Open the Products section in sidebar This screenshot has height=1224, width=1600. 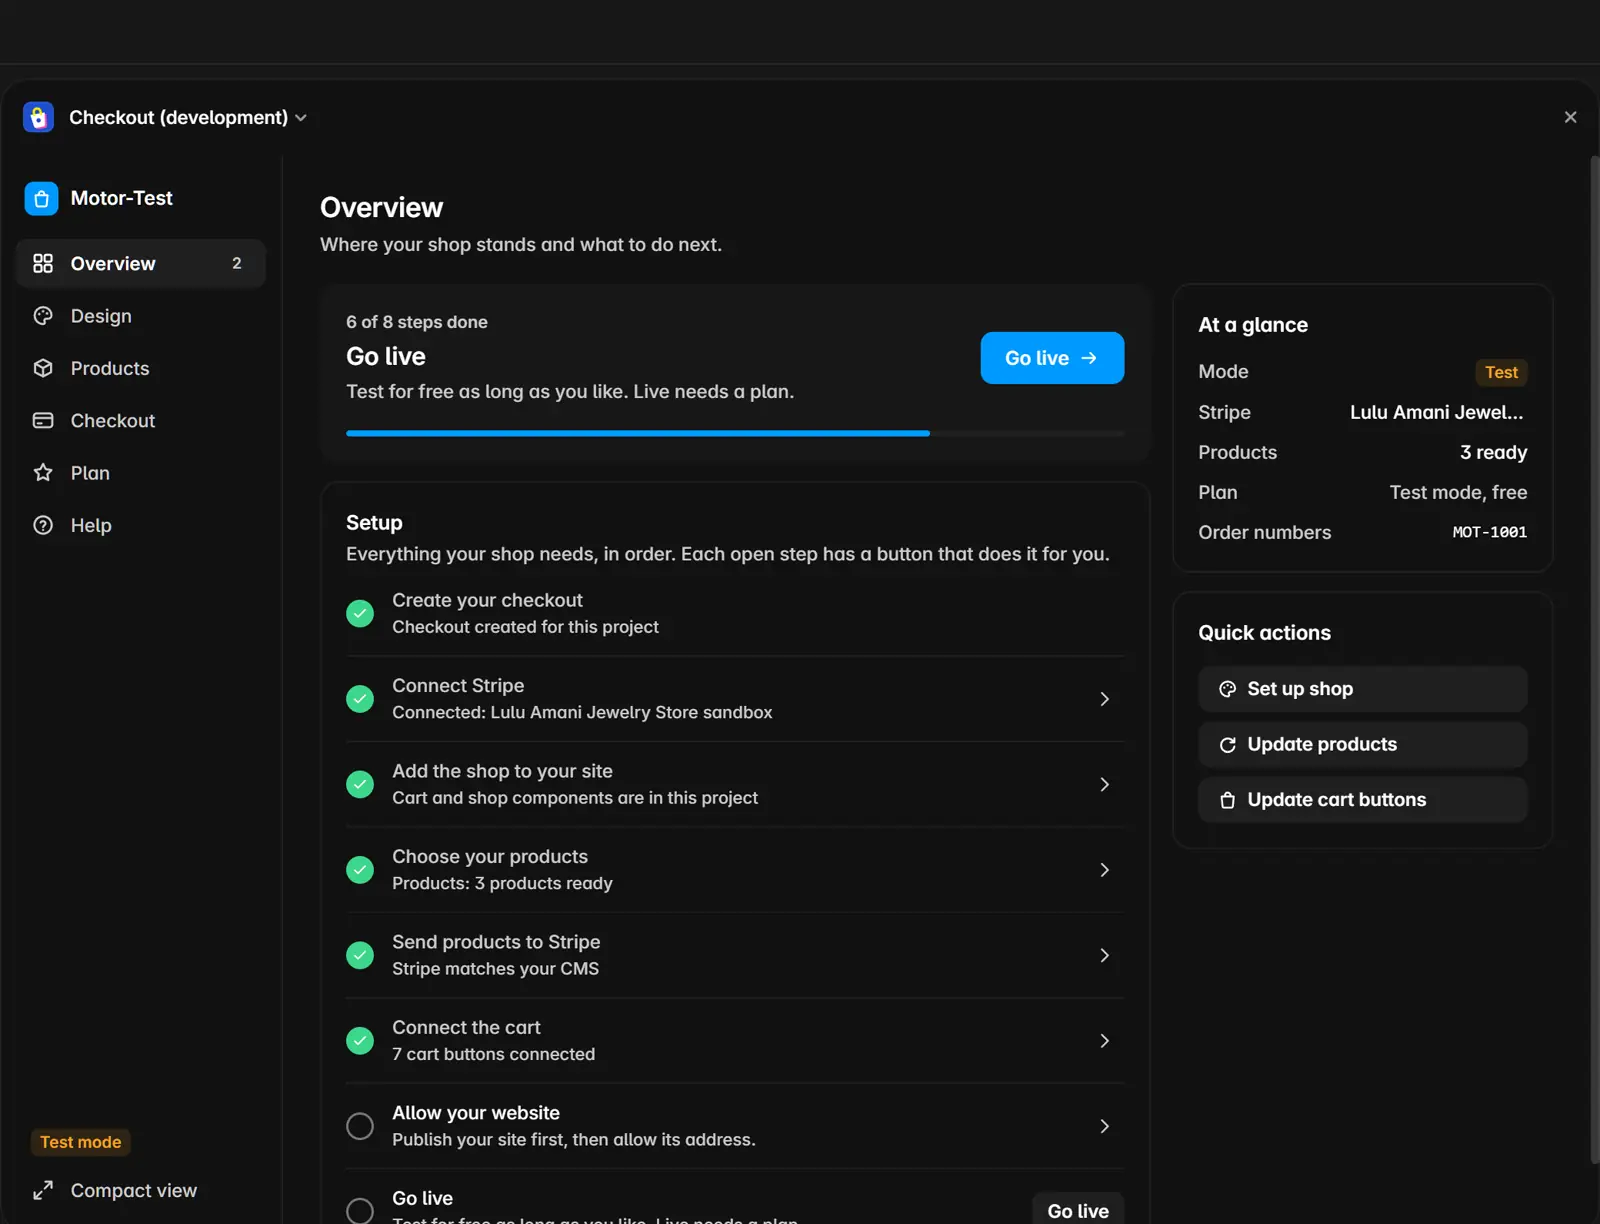click(141, 368)
